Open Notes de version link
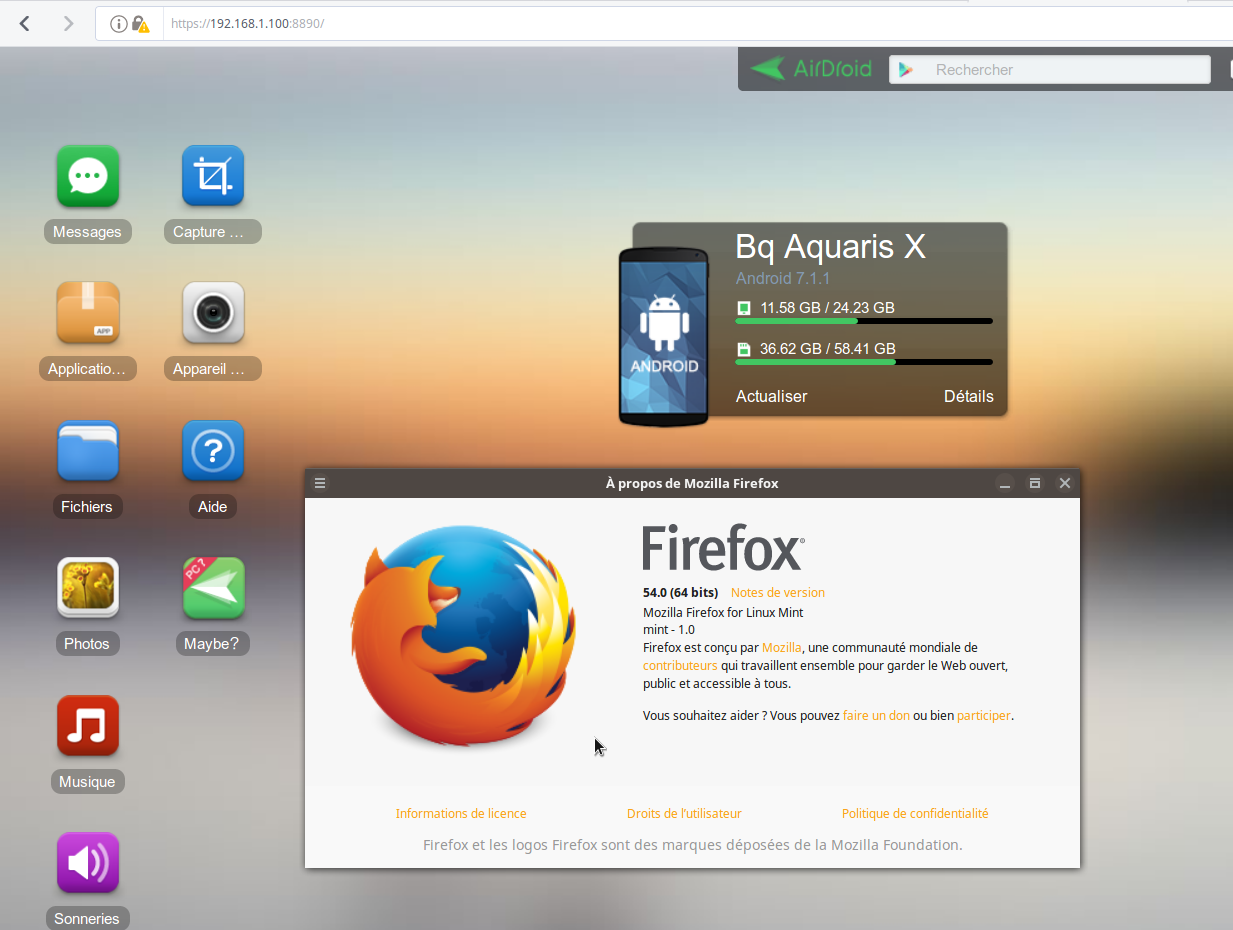 tap(778, 593)
